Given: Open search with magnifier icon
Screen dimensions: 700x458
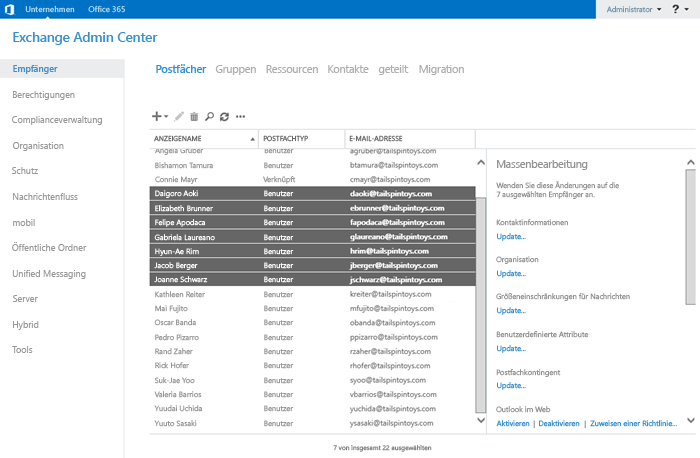Looking at the screenshot, I should pyautogui.click(x=209, y=116).
